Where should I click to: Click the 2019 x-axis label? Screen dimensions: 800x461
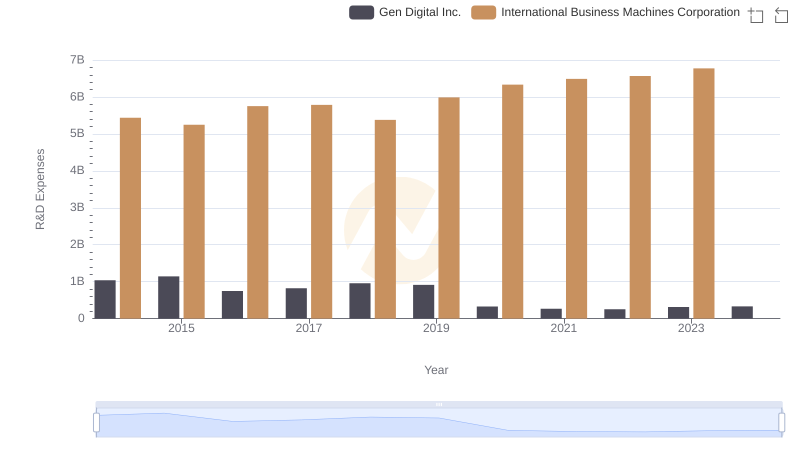(436, 328)
